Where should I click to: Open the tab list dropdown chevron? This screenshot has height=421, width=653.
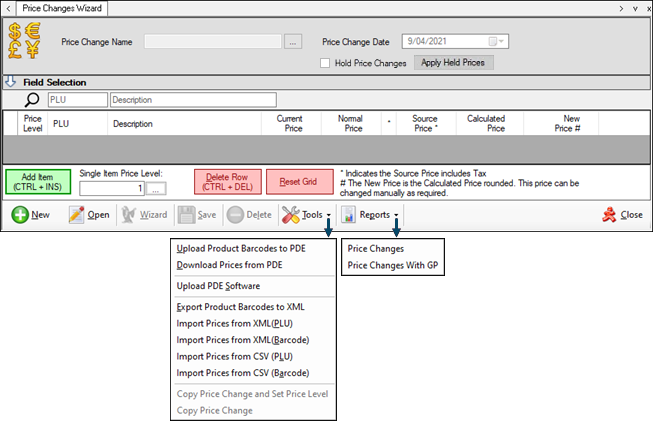point(636,9)
